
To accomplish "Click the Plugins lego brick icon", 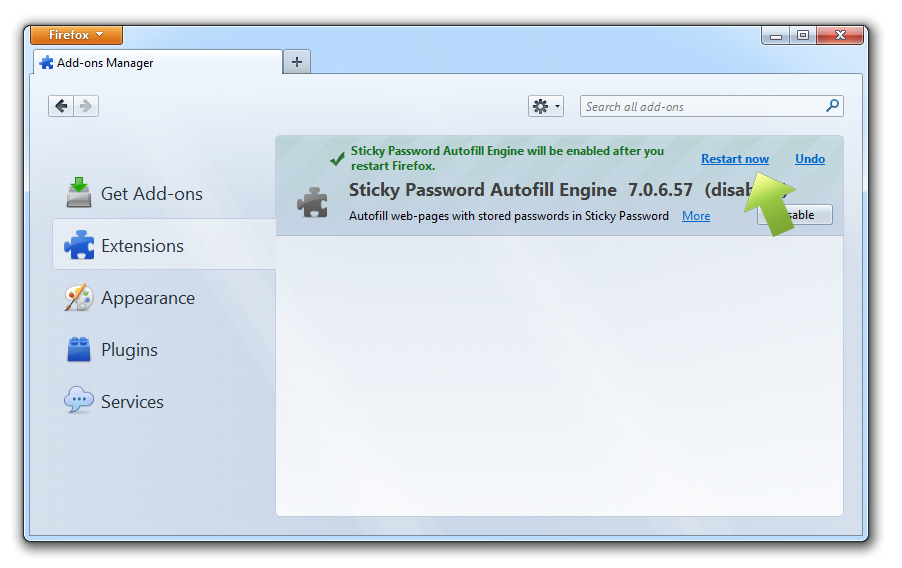I will (79, 349).
